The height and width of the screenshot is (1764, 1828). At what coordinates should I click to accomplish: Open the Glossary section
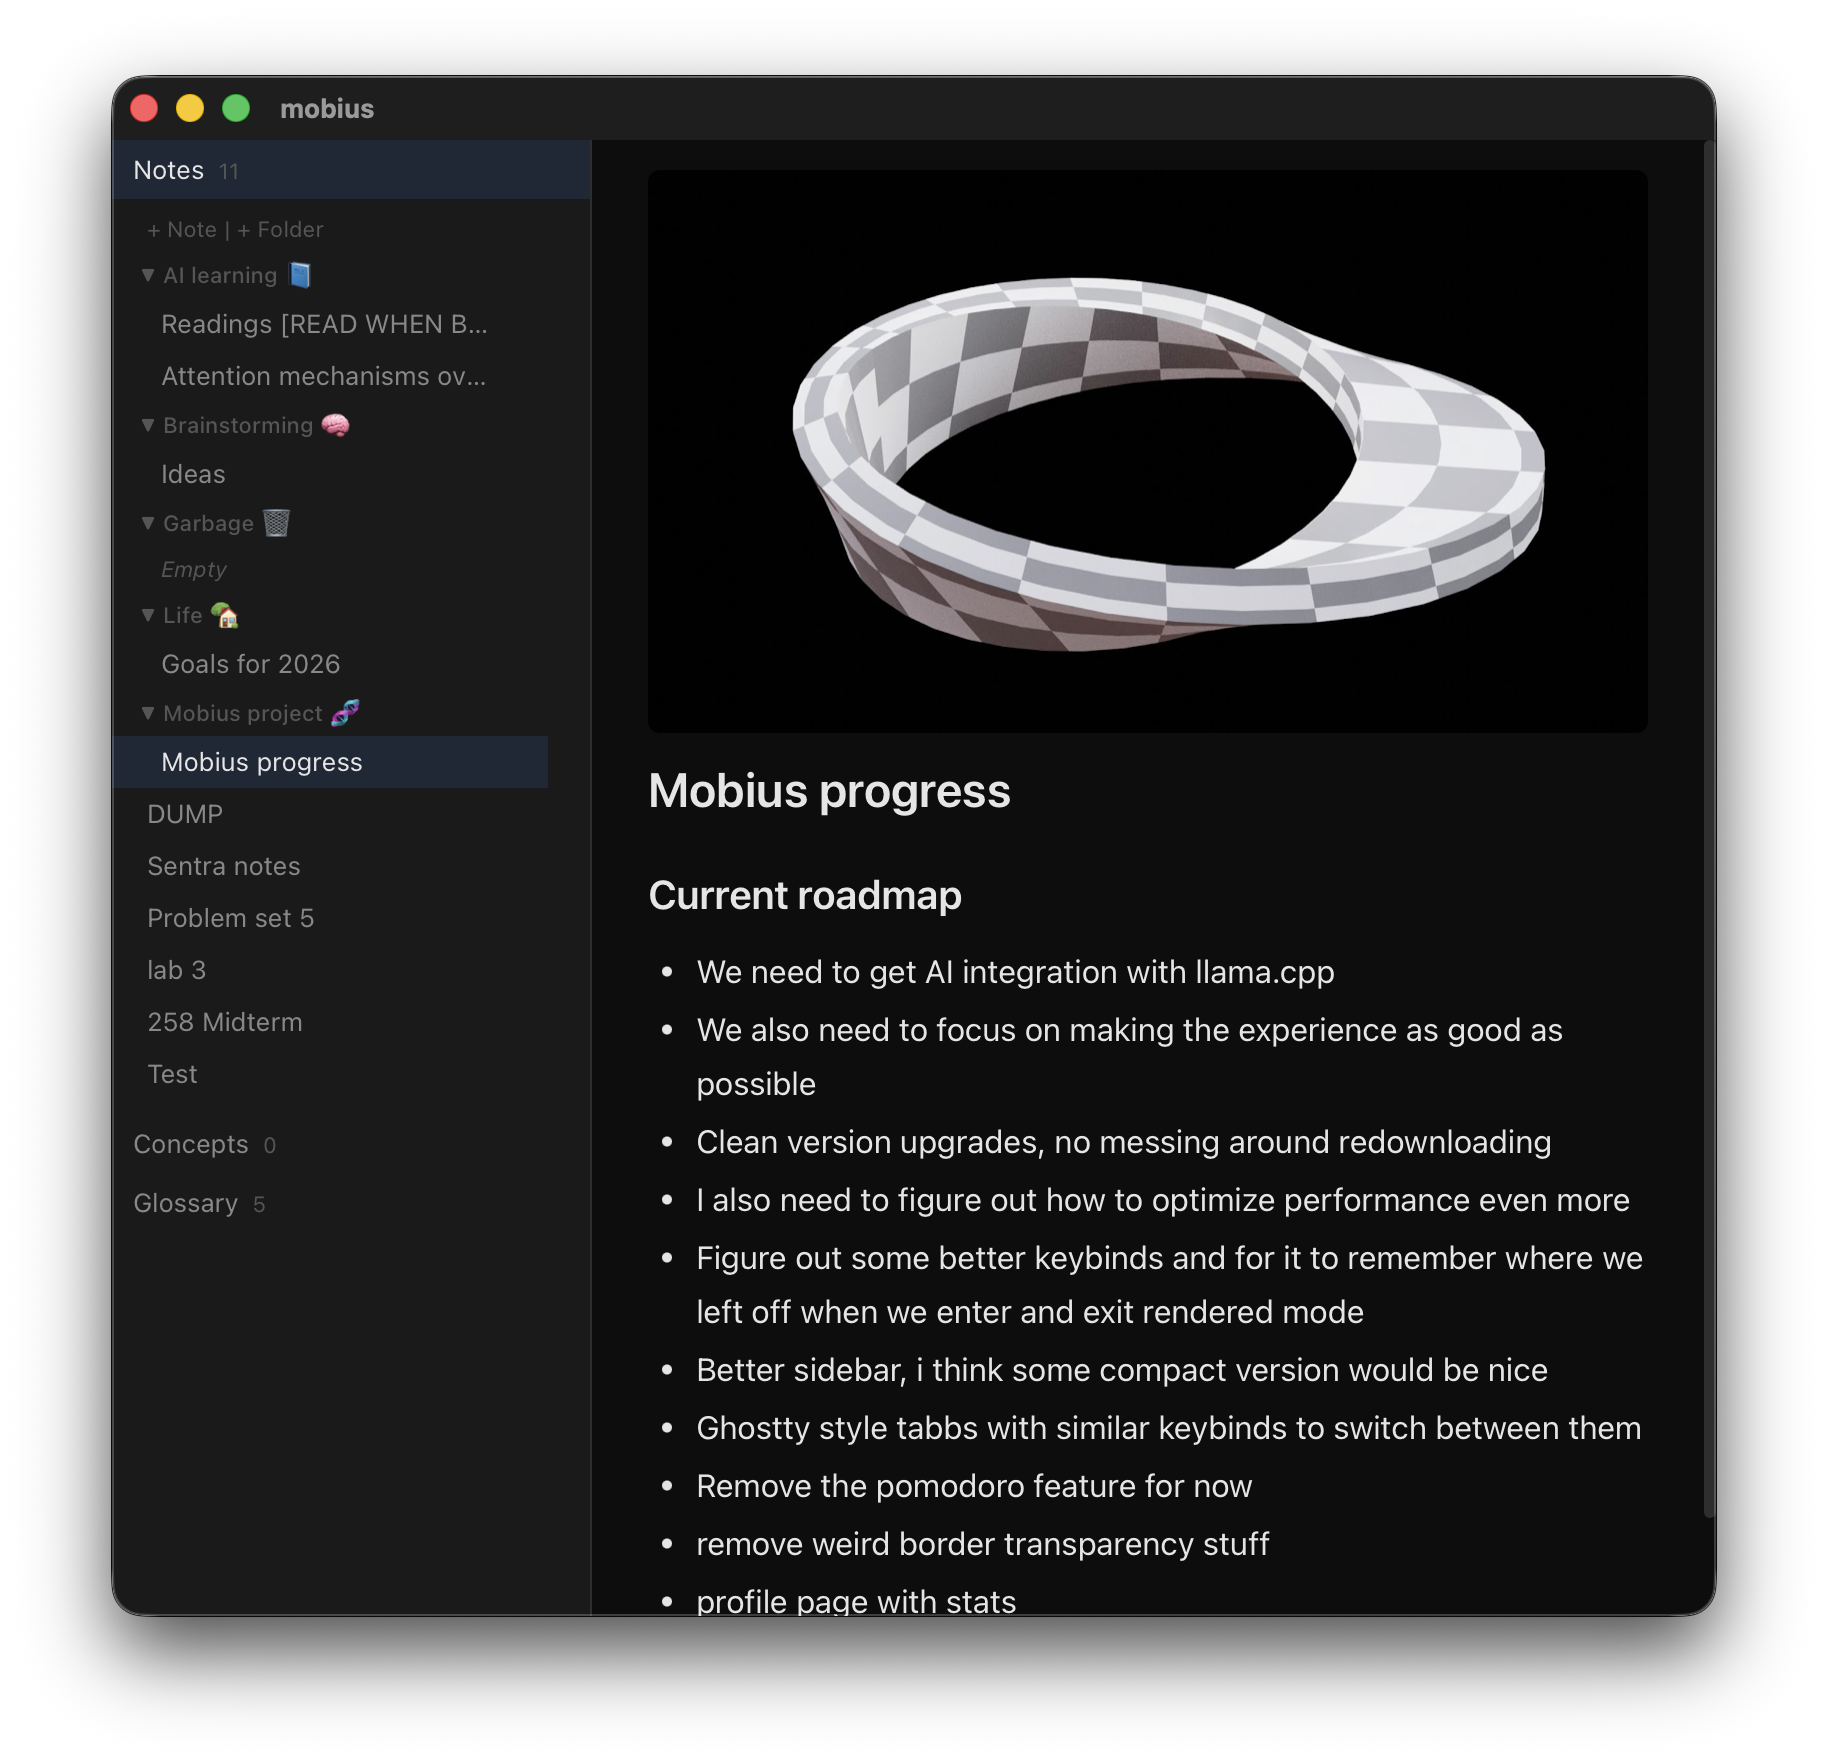187,1203
